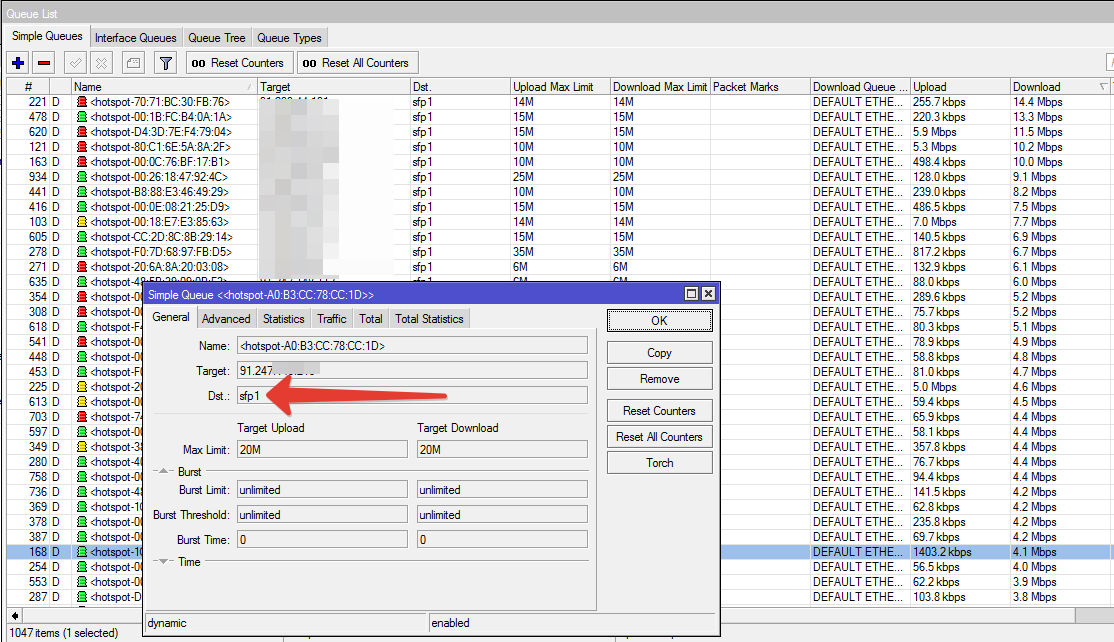Screen dimensions: 1114x642
Task: Click Reset Counters in the dialog
Action: pos(659,410)
